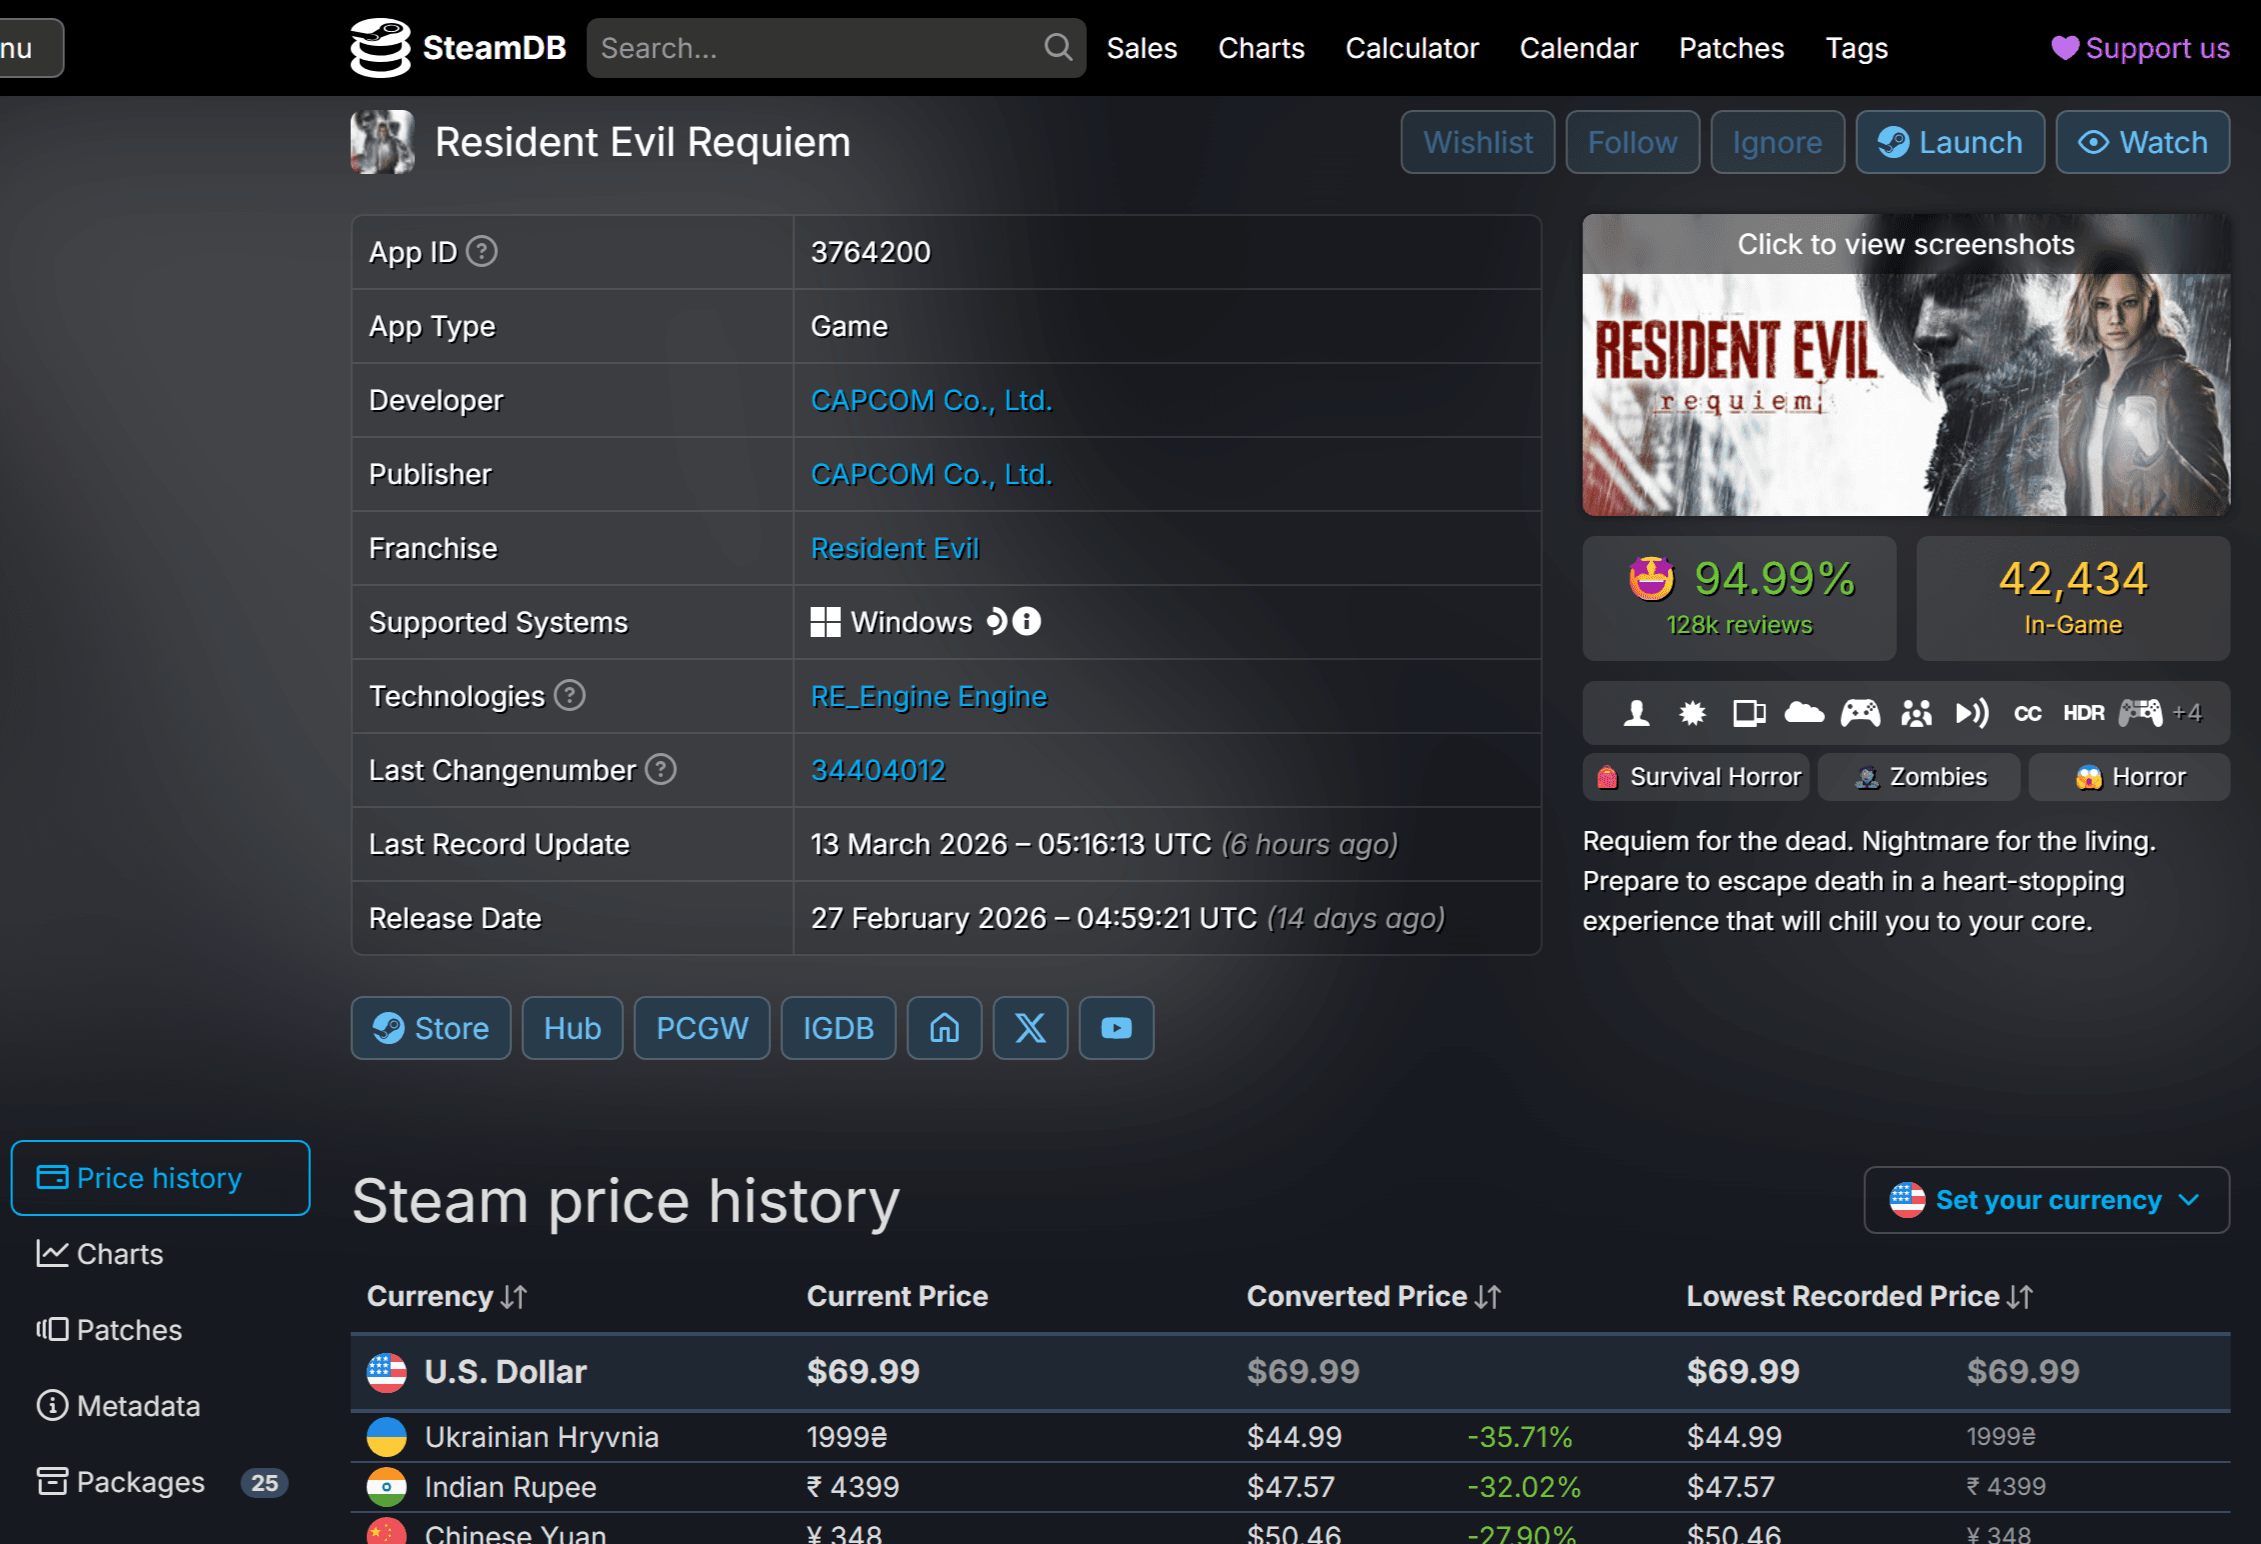The image size is (2261, 1544).
Task: Open the Resident Evil franchise link
Action: [895, 548]
